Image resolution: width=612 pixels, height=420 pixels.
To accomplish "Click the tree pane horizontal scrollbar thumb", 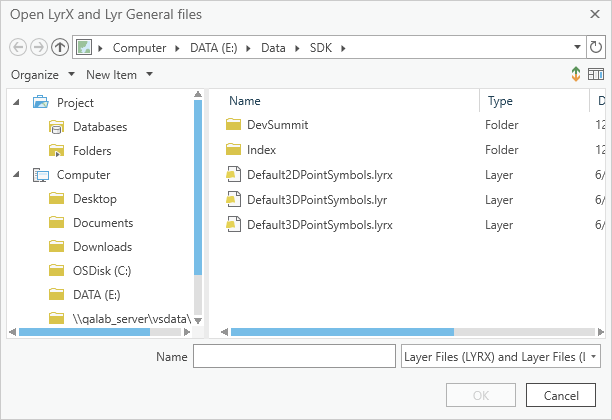I will (x=84, y=332).
